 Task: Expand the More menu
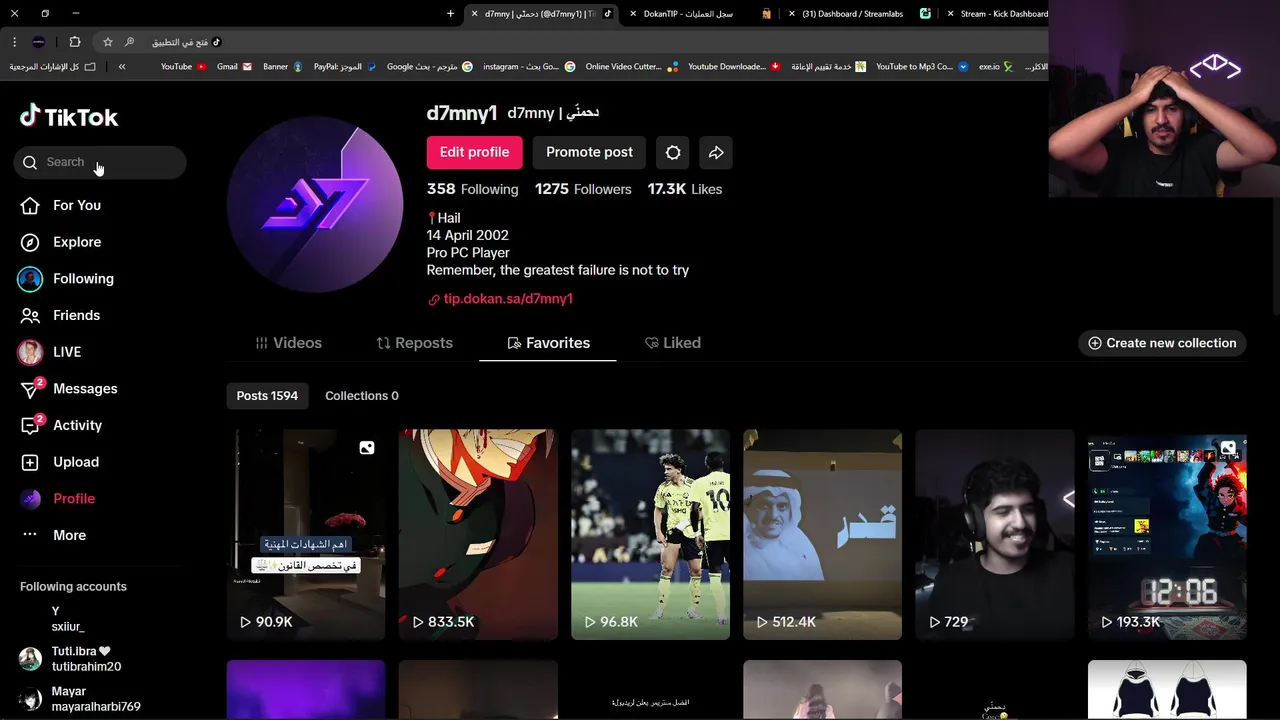[54, 535]
